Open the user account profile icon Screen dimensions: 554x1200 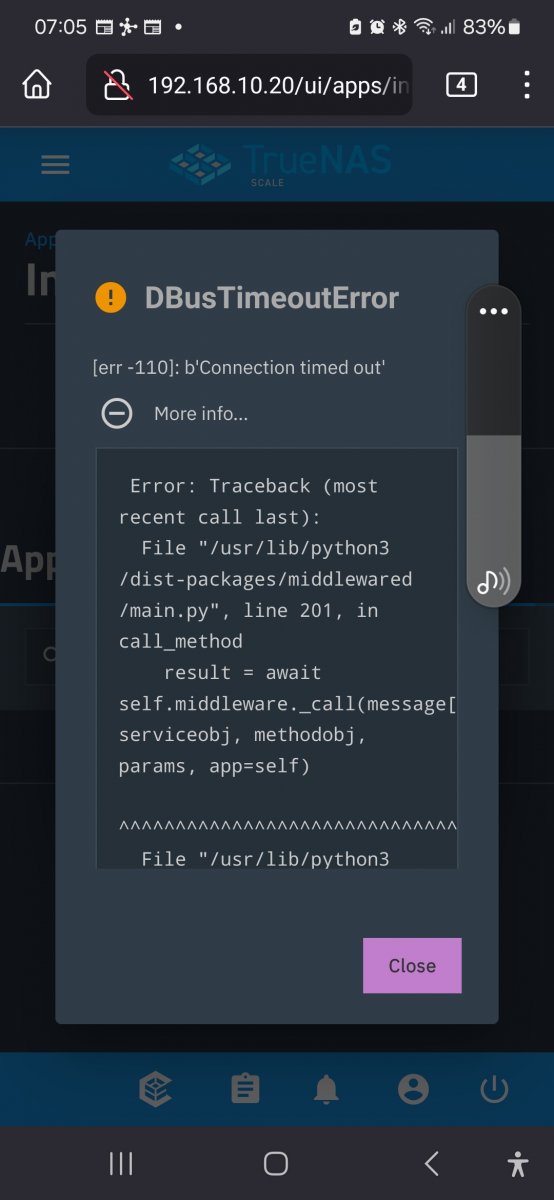[413, 1089]
